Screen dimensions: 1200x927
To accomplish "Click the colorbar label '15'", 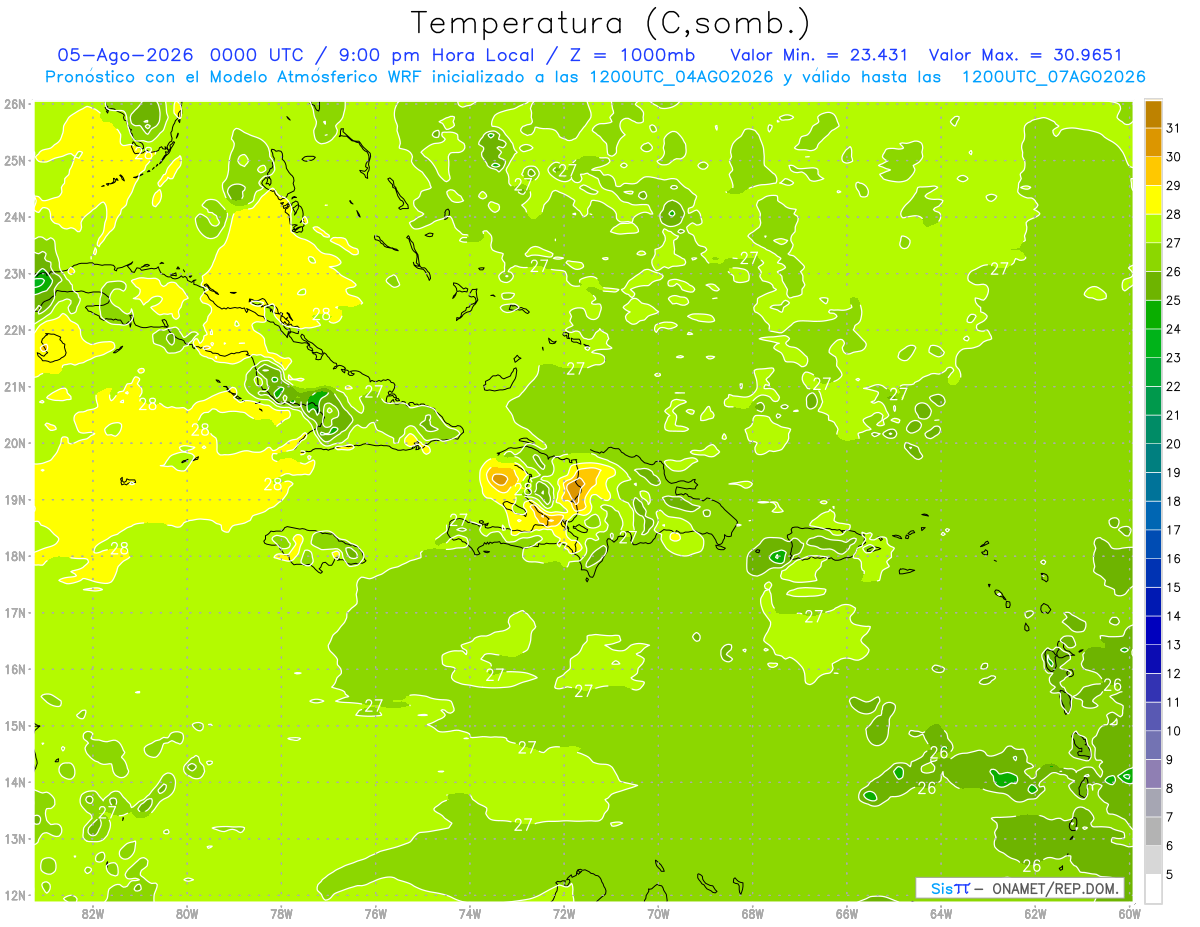I will pos(1173,587).
